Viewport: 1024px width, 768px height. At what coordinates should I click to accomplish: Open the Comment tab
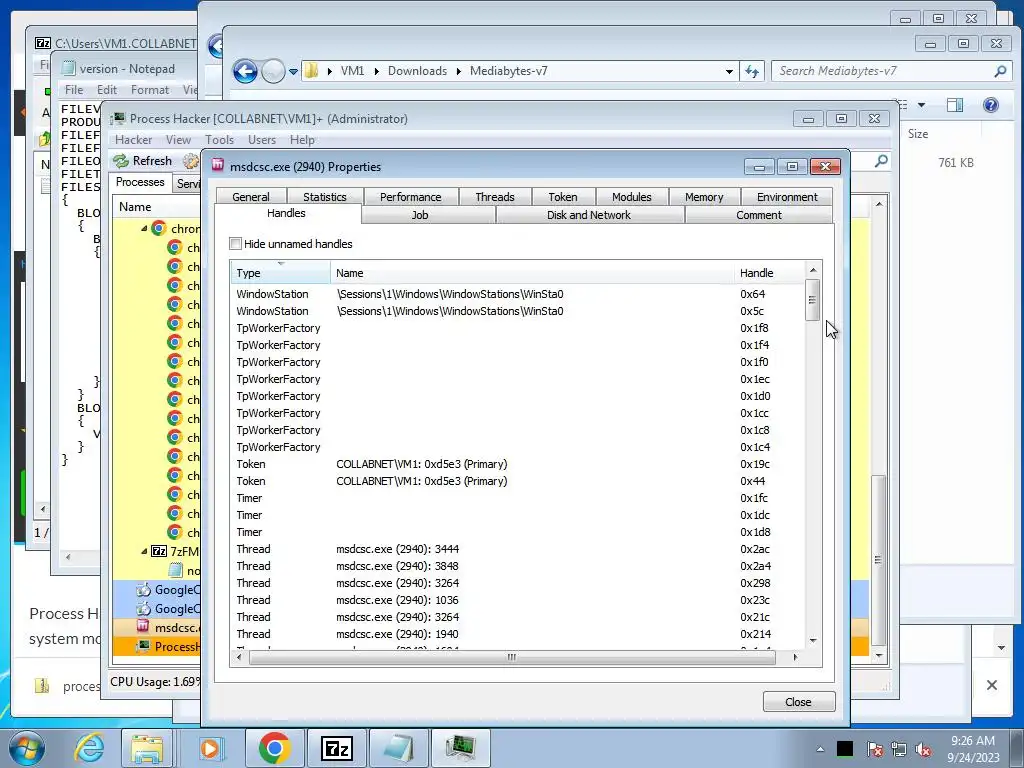tap(758, 215)
